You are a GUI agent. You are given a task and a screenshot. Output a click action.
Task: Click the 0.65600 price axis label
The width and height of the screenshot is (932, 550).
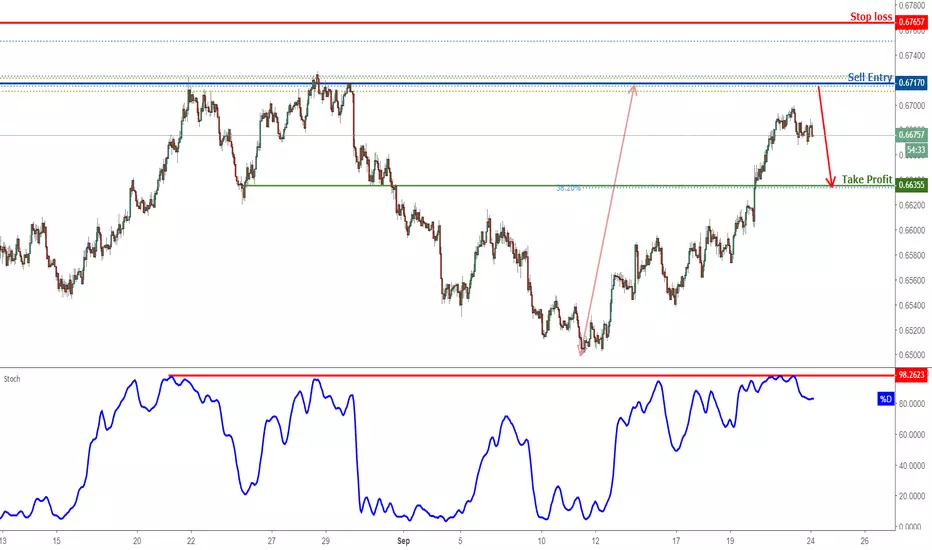click(x=912, y=280)
